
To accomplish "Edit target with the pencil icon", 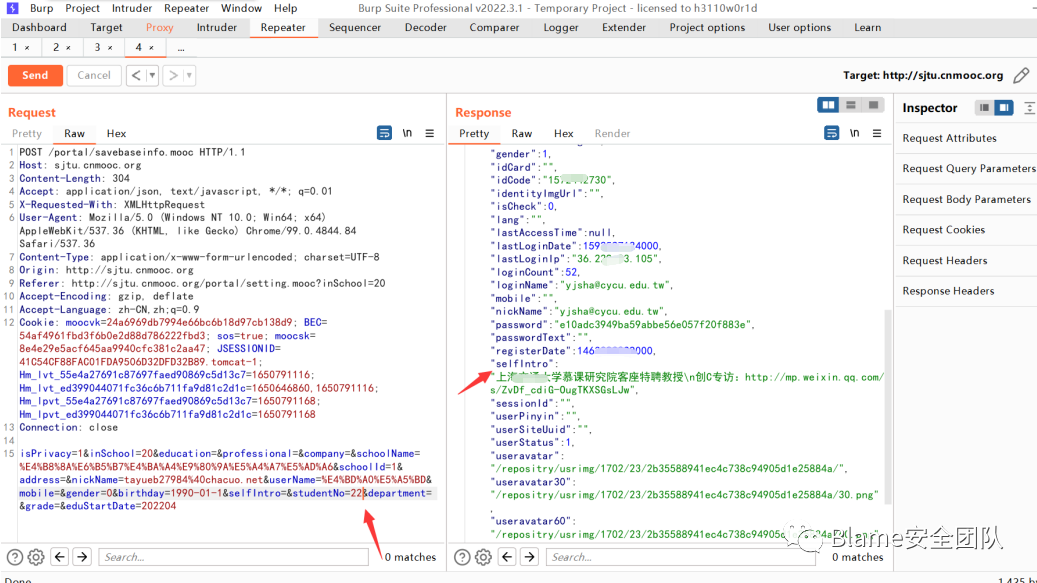I will point(1021,75).
